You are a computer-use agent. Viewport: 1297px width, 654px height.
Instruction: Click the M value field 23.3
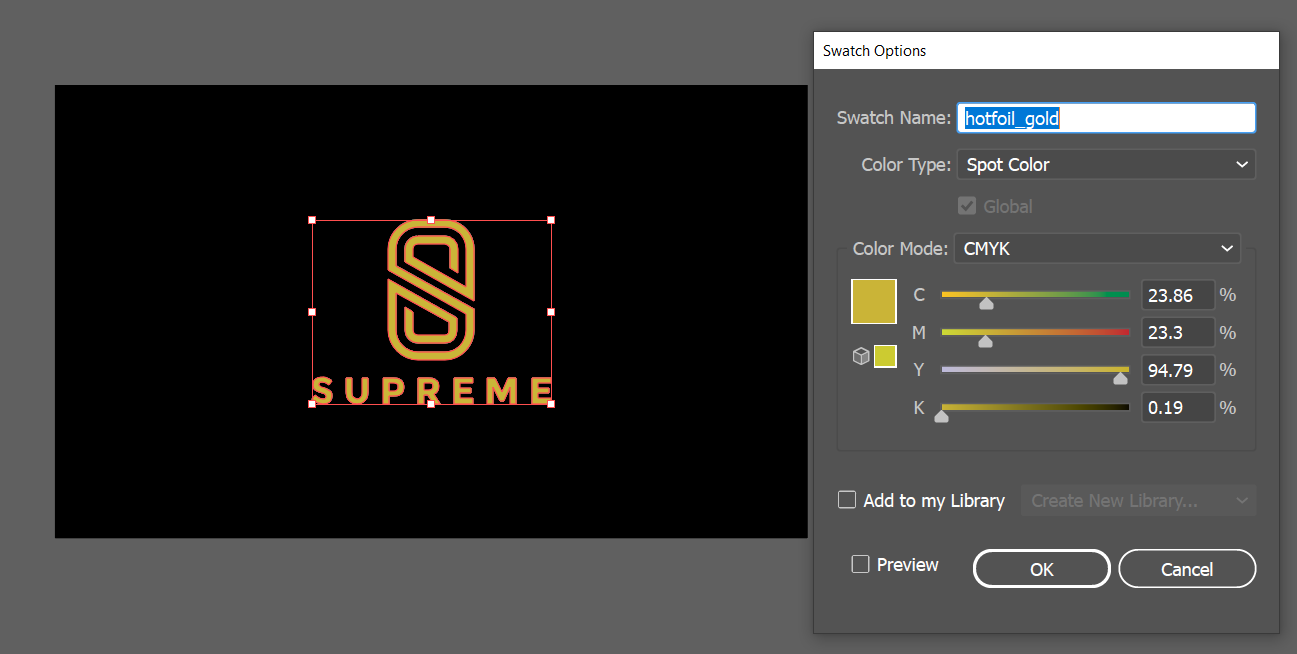[x=1178, y=332]
